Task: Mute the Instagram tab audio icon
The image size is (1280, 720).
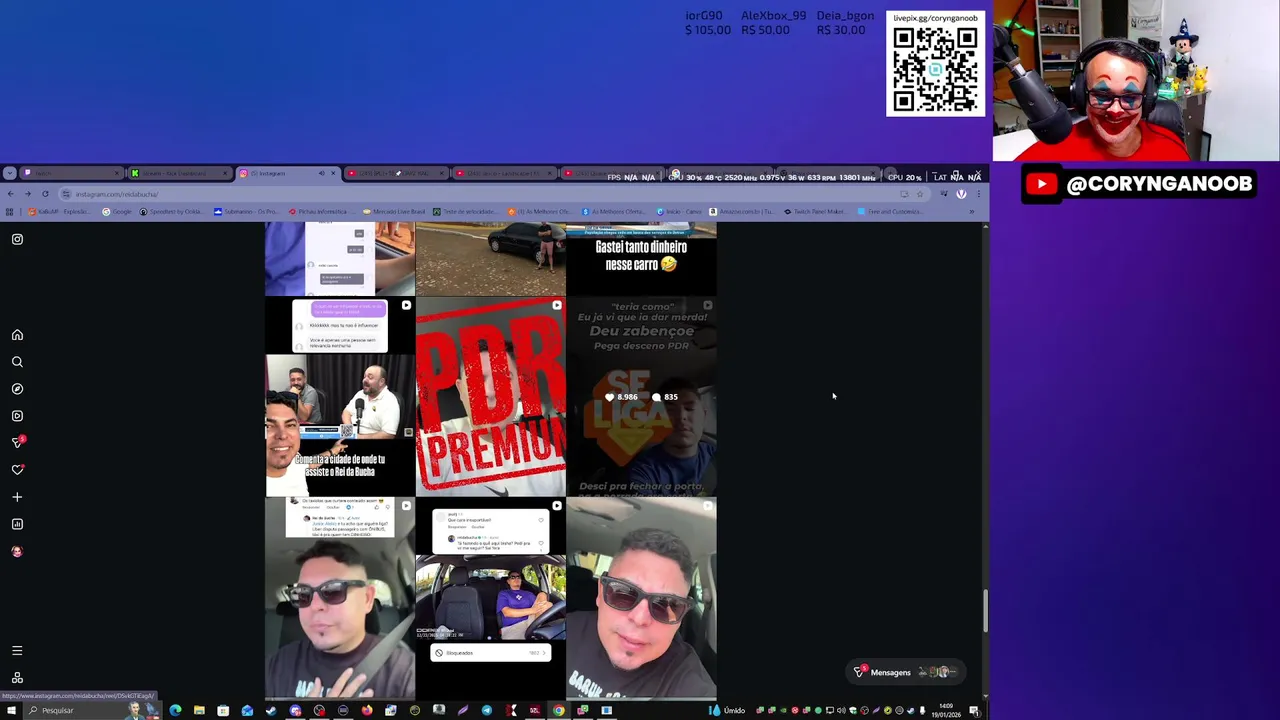Action: pyautogui.click(x=321, y=173)
